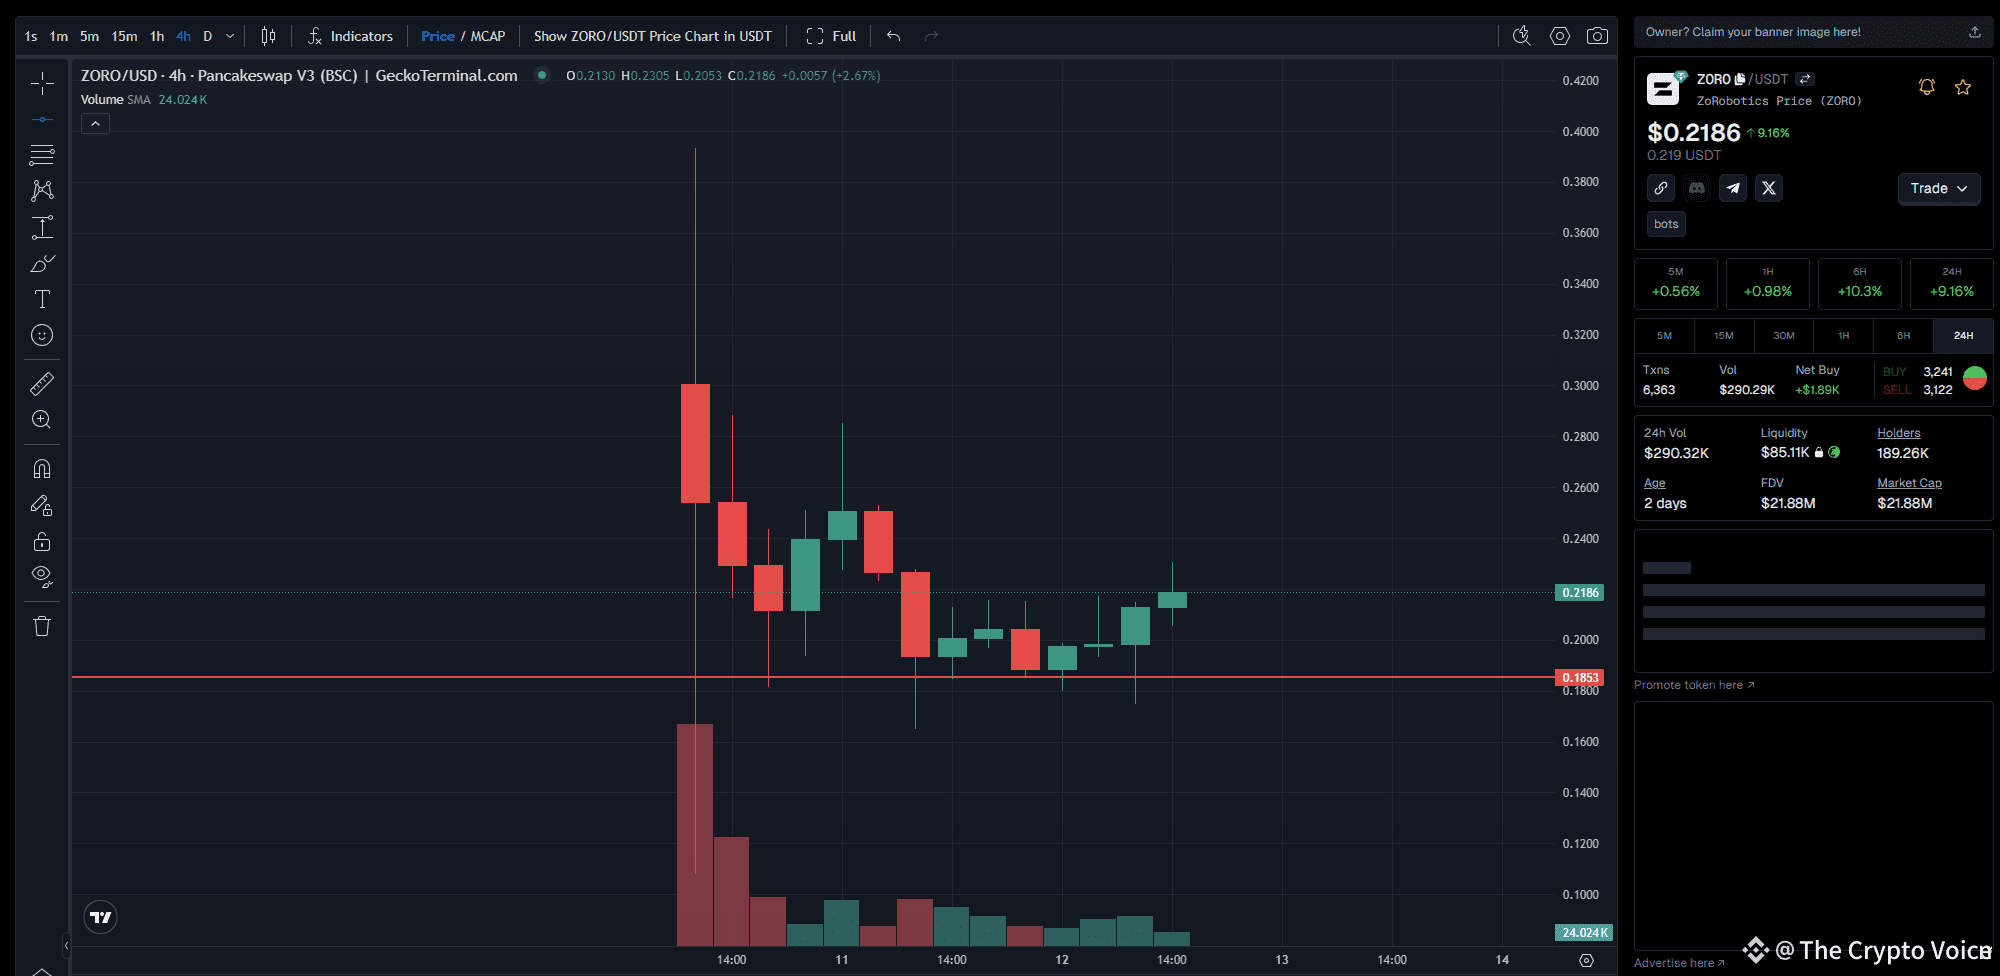Select the 15M transactions stats tab
The width and height of the screenshot is (2000, 976).
pos(1724,336)
